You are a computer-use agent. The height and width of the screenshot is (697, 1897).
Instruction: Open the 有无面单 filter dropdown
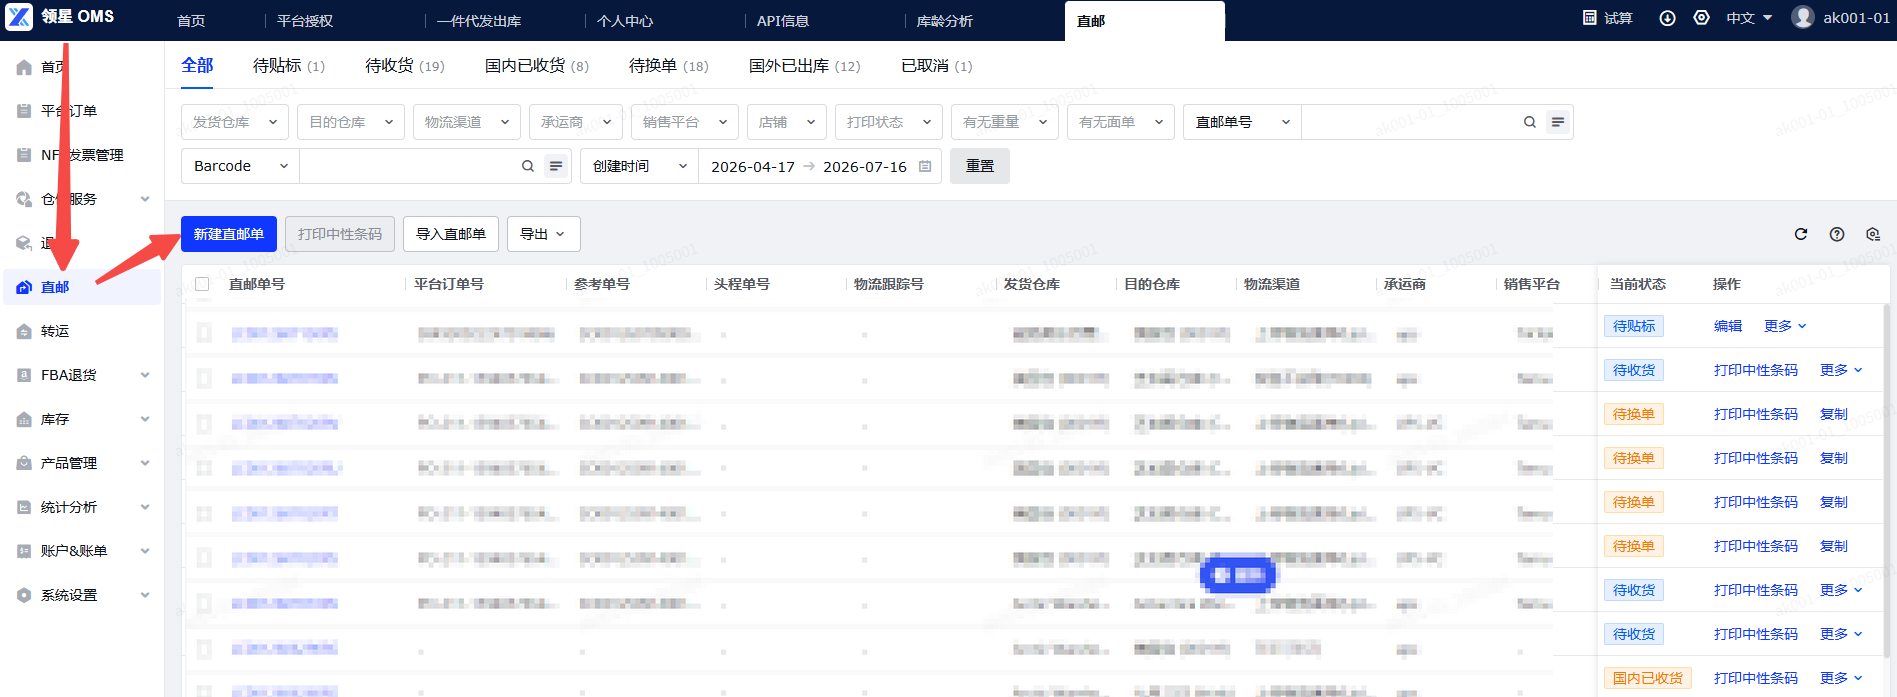(1121, 122)
